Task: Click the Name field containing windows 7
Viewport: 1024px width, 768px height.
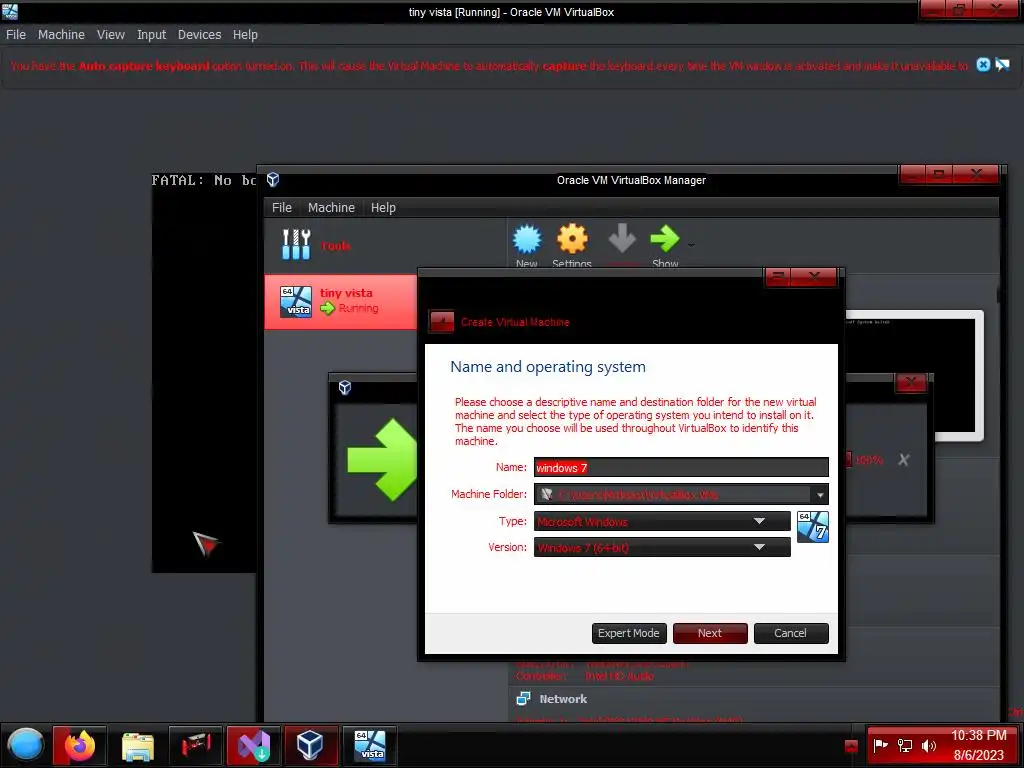Action: [680, 468]
